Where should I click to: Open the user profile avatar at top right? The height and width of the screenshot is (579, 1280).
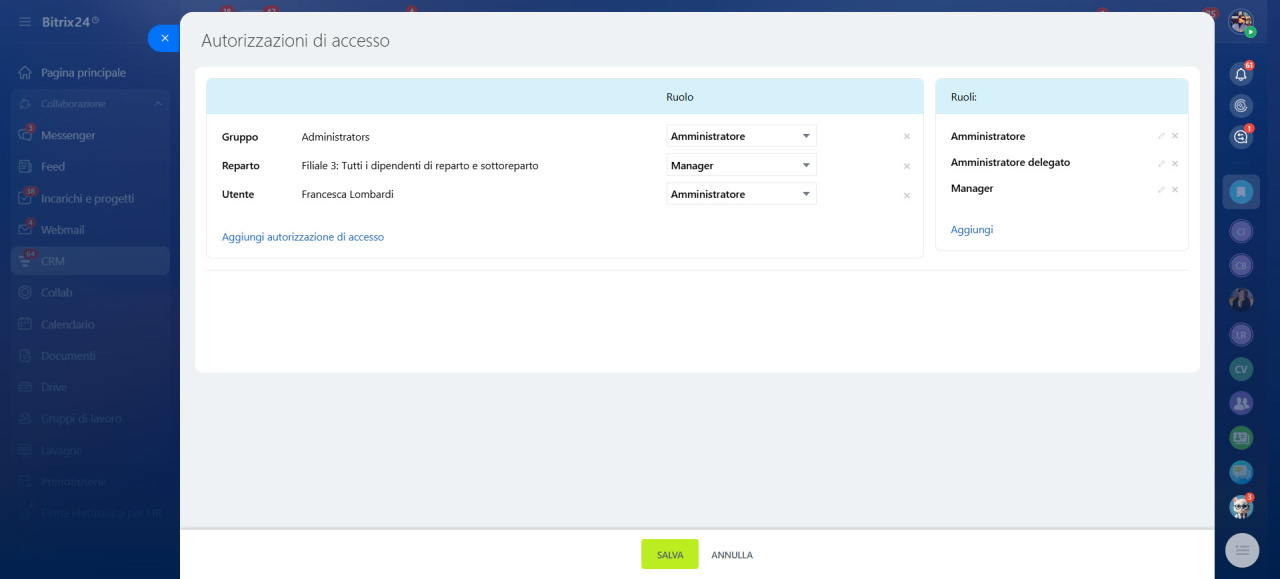[1241, 22]
